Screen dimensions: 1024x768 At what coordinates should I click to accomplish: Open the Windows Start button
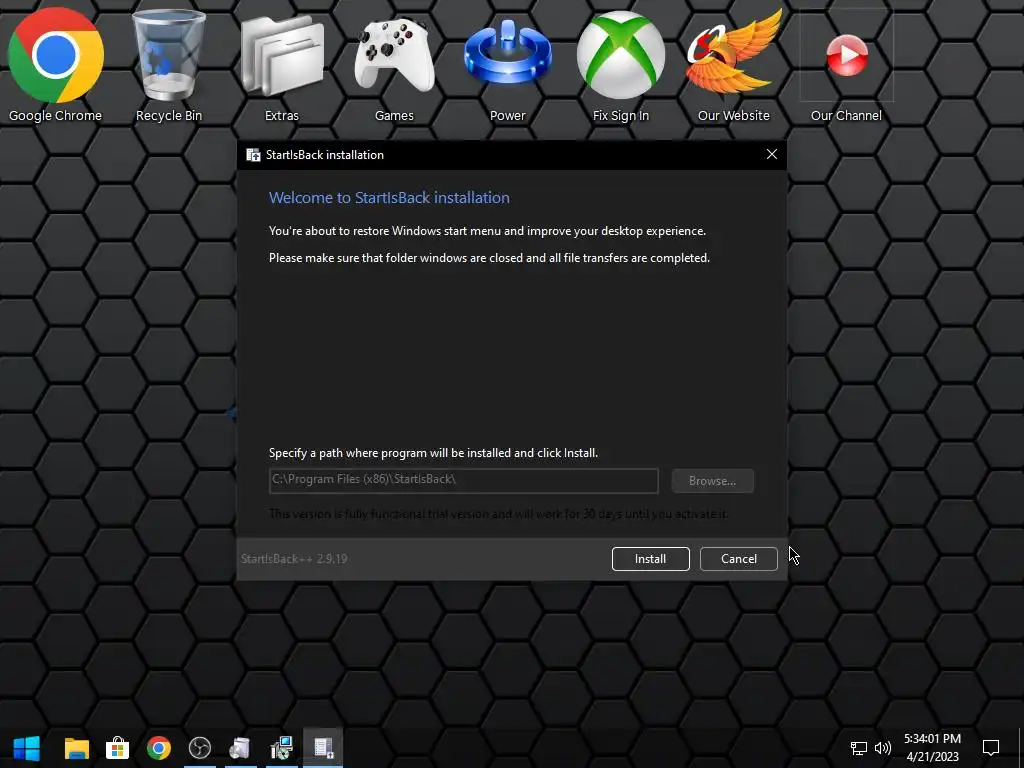tap(26, 748)
